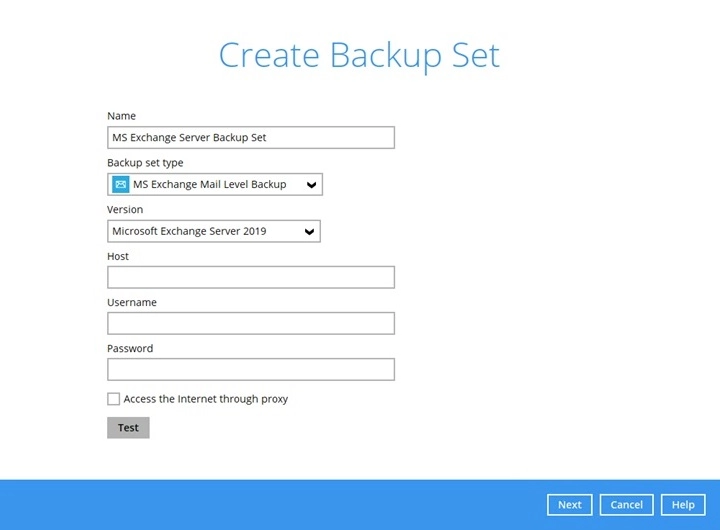The width and height of the screenshot is (720, 530).
Task: Click the envelope icon in Backup set type
Action: [x=121, y=184]
